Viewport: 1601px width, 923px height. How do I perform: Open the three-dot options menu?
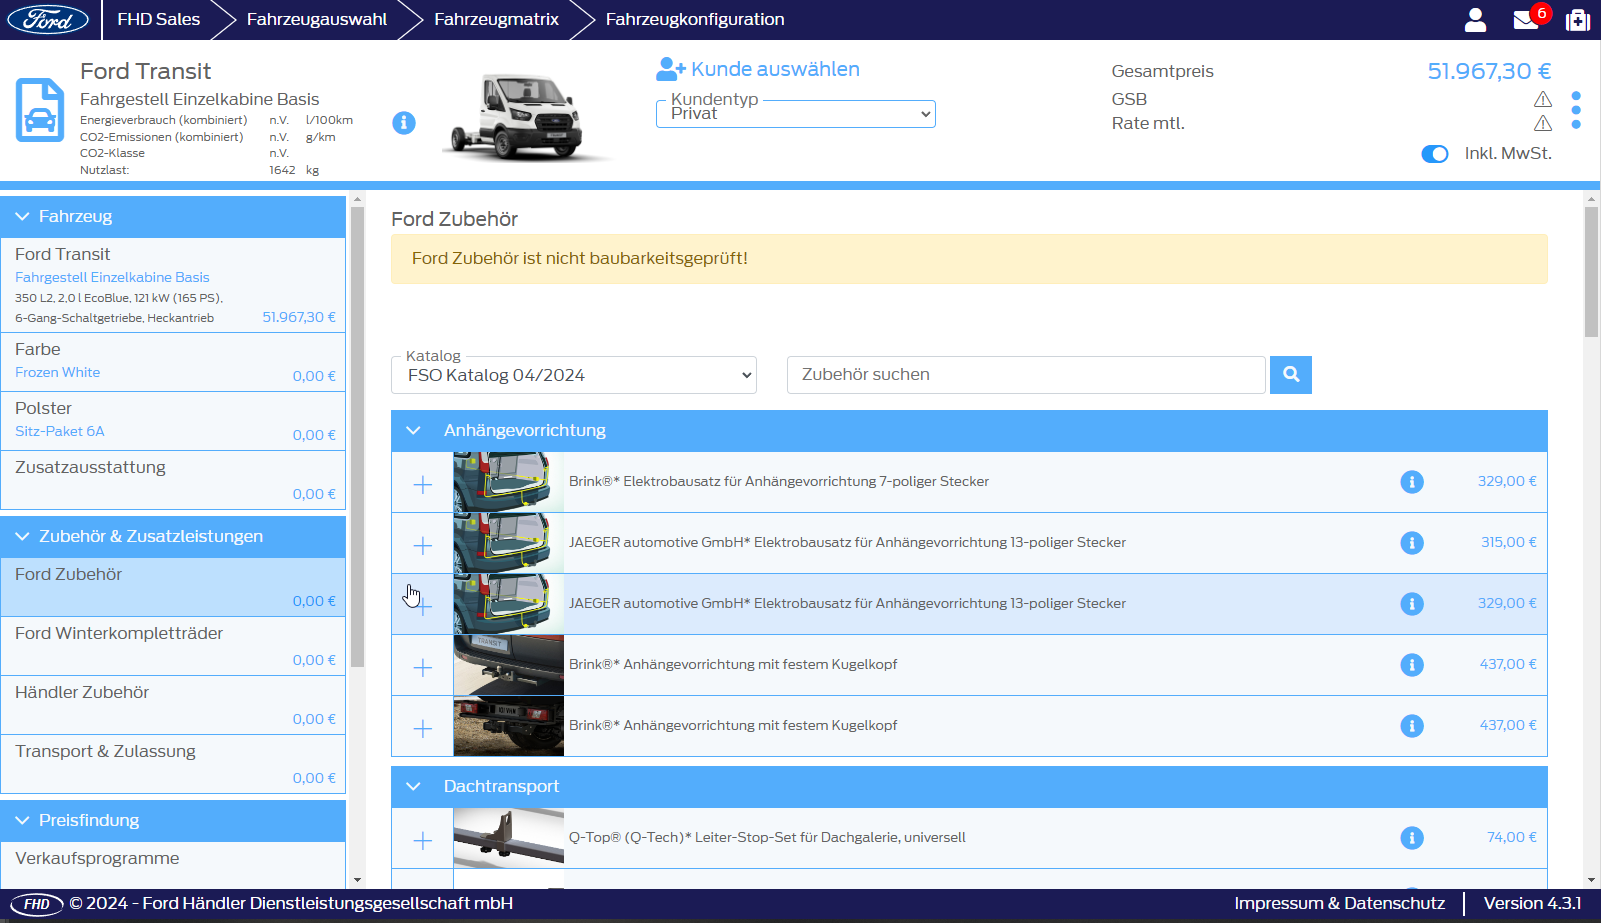coord(1576,110)
